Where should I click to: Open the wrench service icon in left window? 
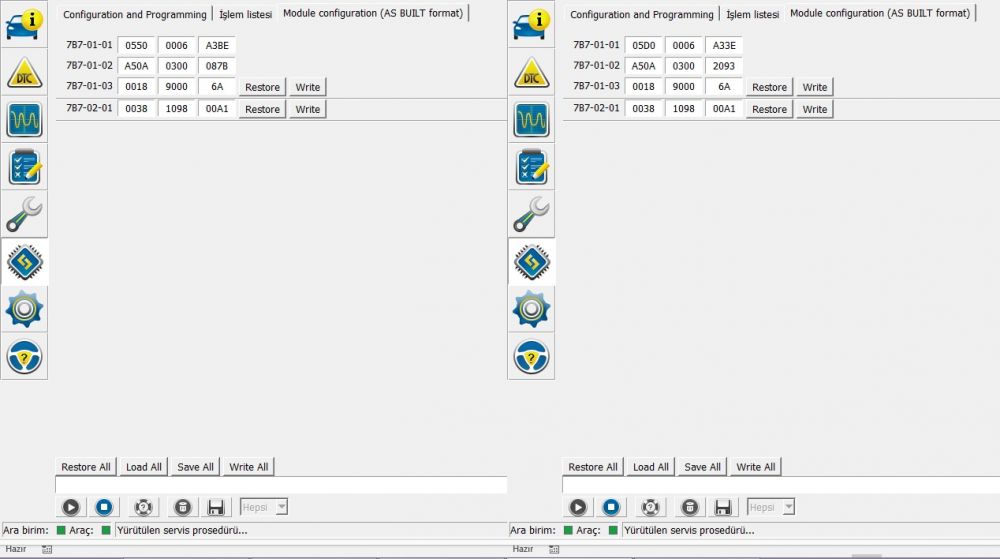pos(24,214)
